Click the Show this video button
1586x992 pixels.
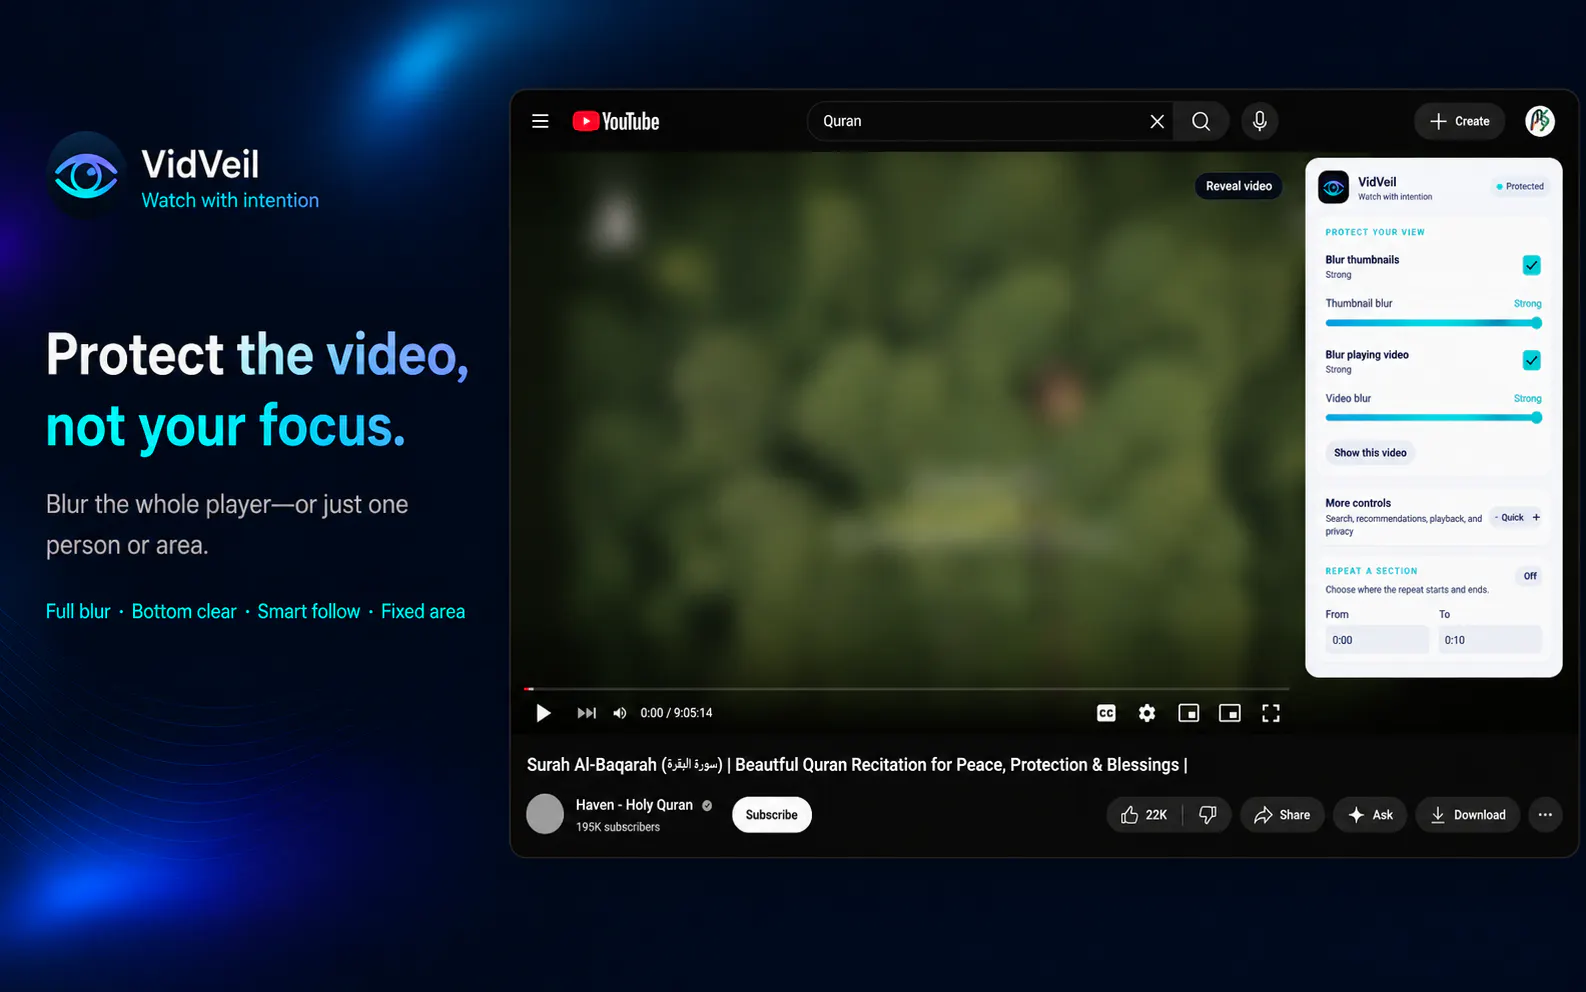point(1370,453)
